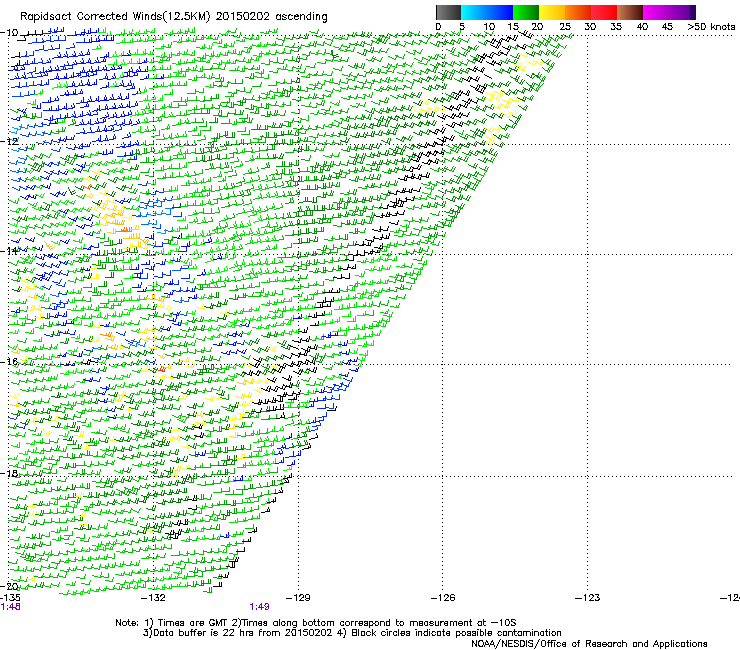Click the -18 latitude axis label
740x650 pixels.
tap(9, 473)
